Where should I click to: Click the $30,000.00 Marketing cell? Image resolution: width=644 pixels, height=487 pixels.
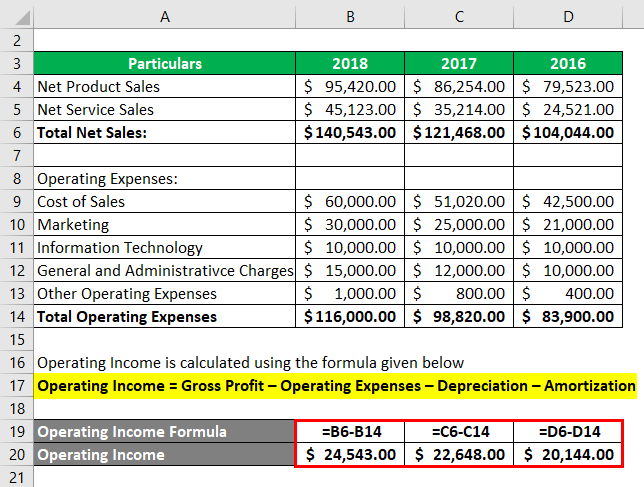(350, 224)
